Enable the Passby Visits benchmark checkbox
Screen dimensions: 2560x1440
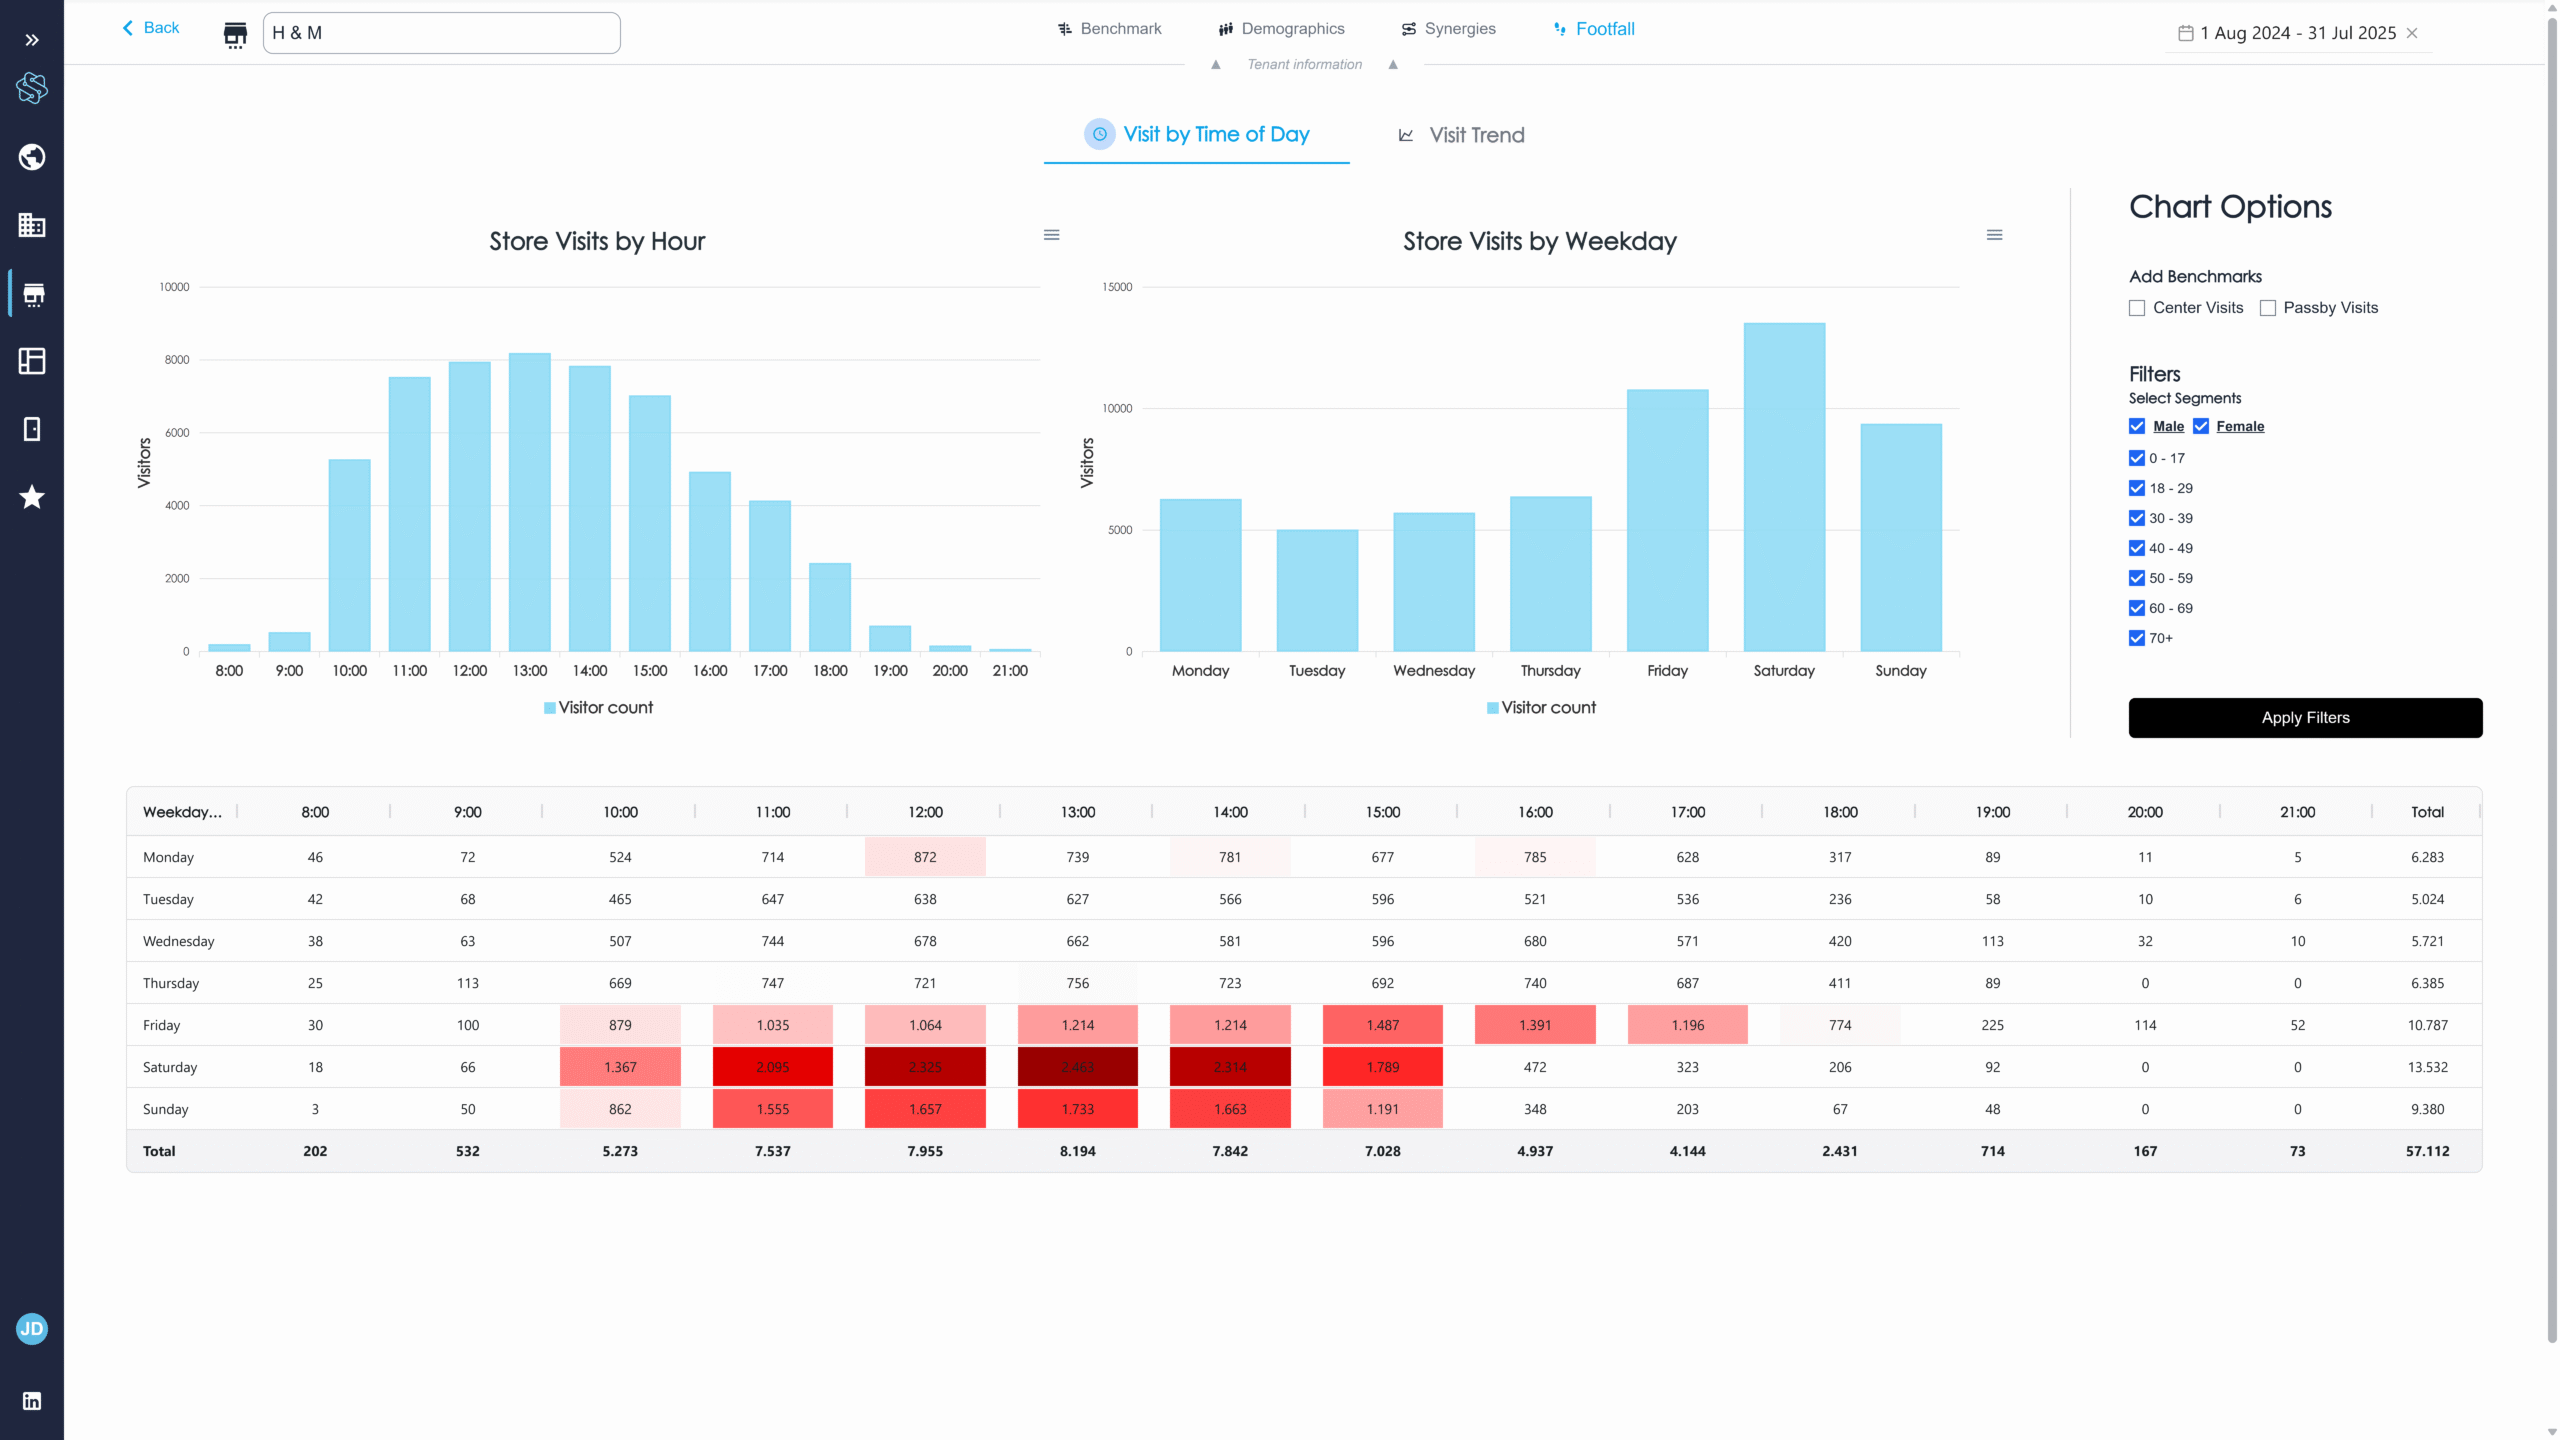(2268, 308)
